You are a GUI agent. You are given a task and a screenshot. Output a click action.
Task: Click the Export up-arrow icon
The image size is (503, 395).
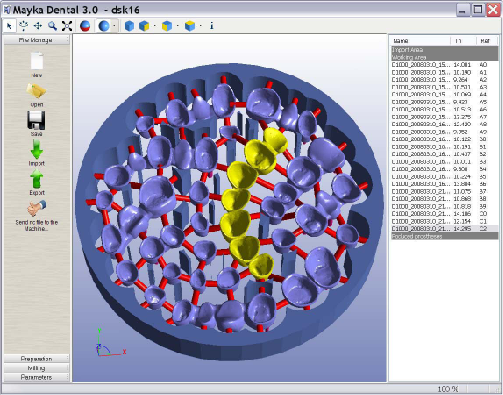(37, 179)
